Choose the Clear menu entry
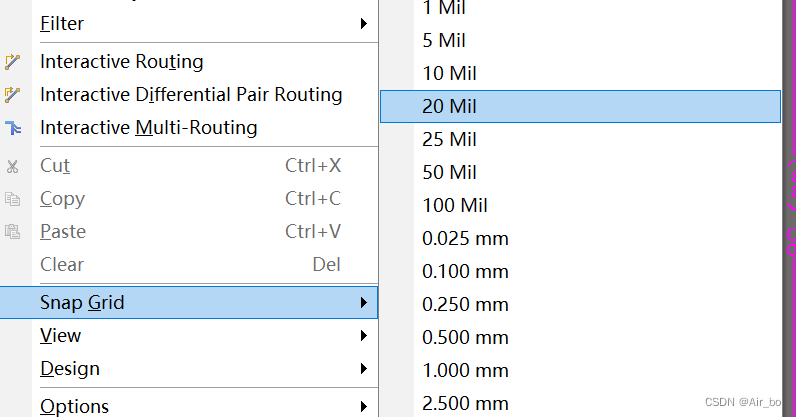Image resolution: width=796 pixels, height=417 pixels. tap(62, 265)
